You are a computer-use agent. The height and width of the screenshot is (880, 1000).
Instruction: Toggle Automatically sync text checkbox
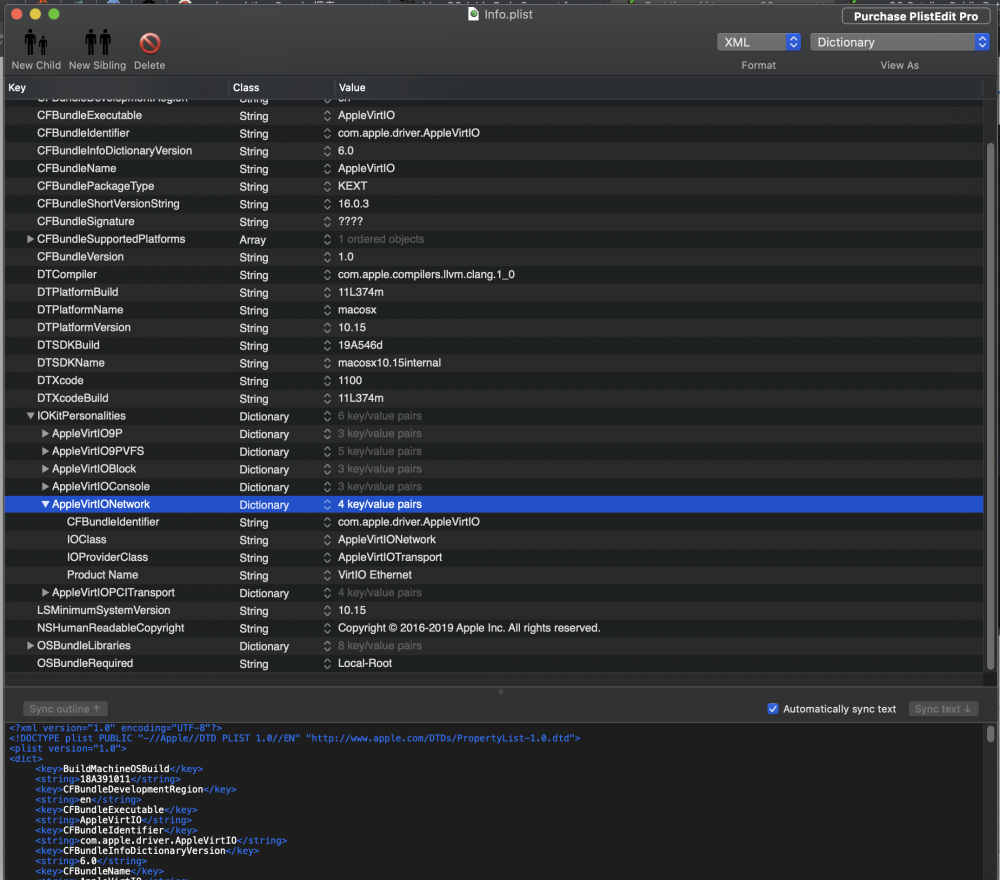tap(773, 708)
